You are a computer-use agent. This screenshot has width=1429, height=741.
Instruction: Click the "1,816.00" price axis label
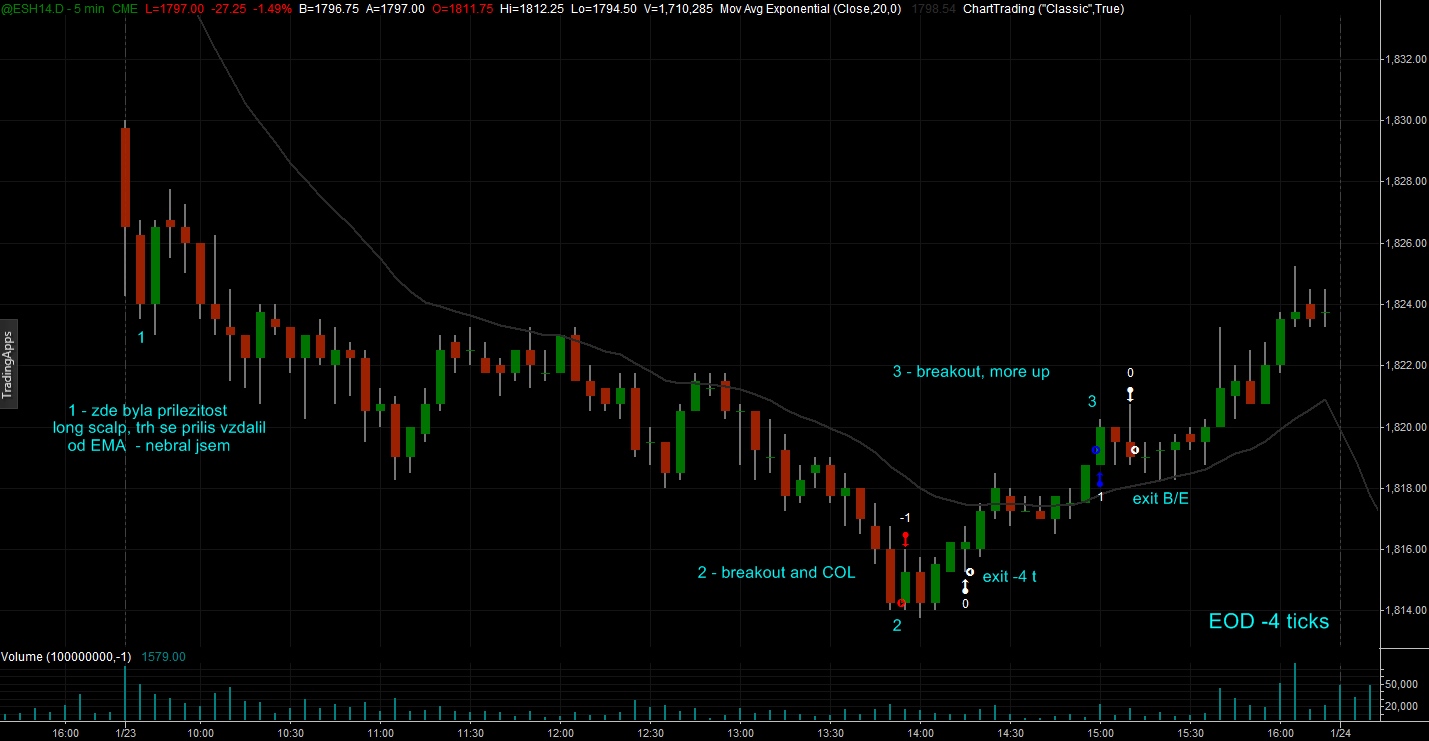1404,550
